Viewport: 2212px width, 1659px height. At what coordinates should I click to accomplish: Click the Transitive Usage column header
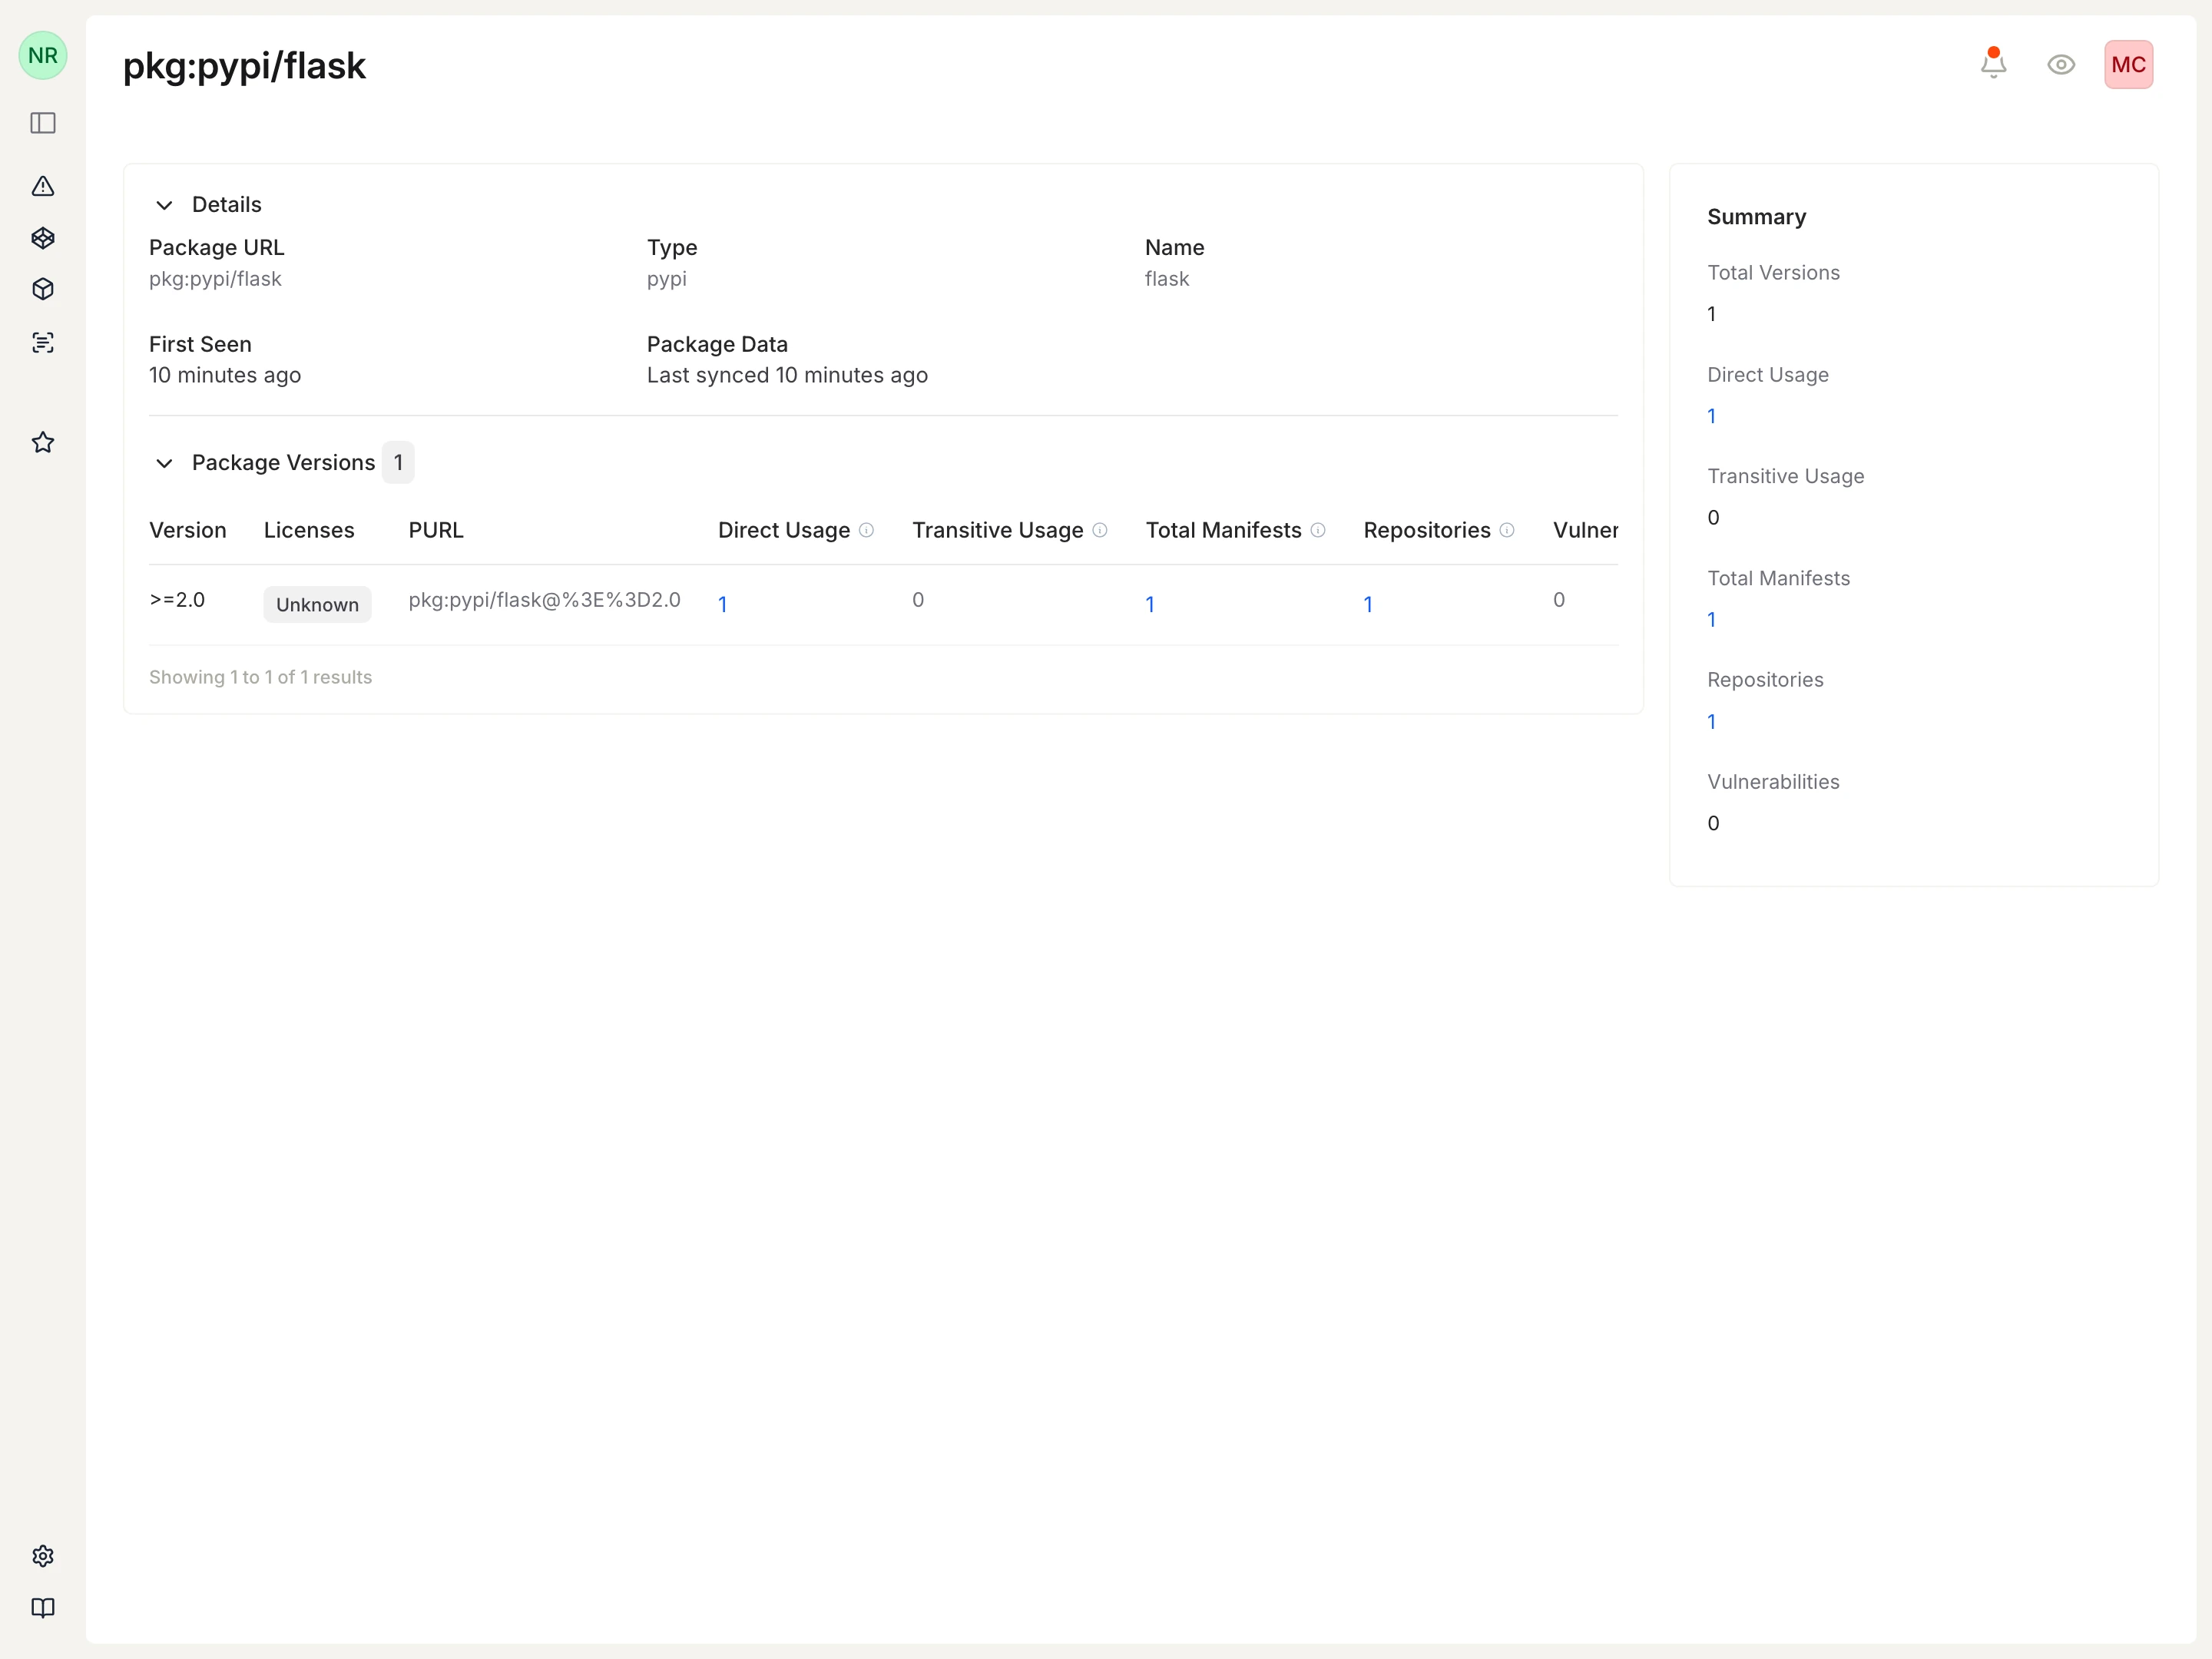click(x=997, y=530)
